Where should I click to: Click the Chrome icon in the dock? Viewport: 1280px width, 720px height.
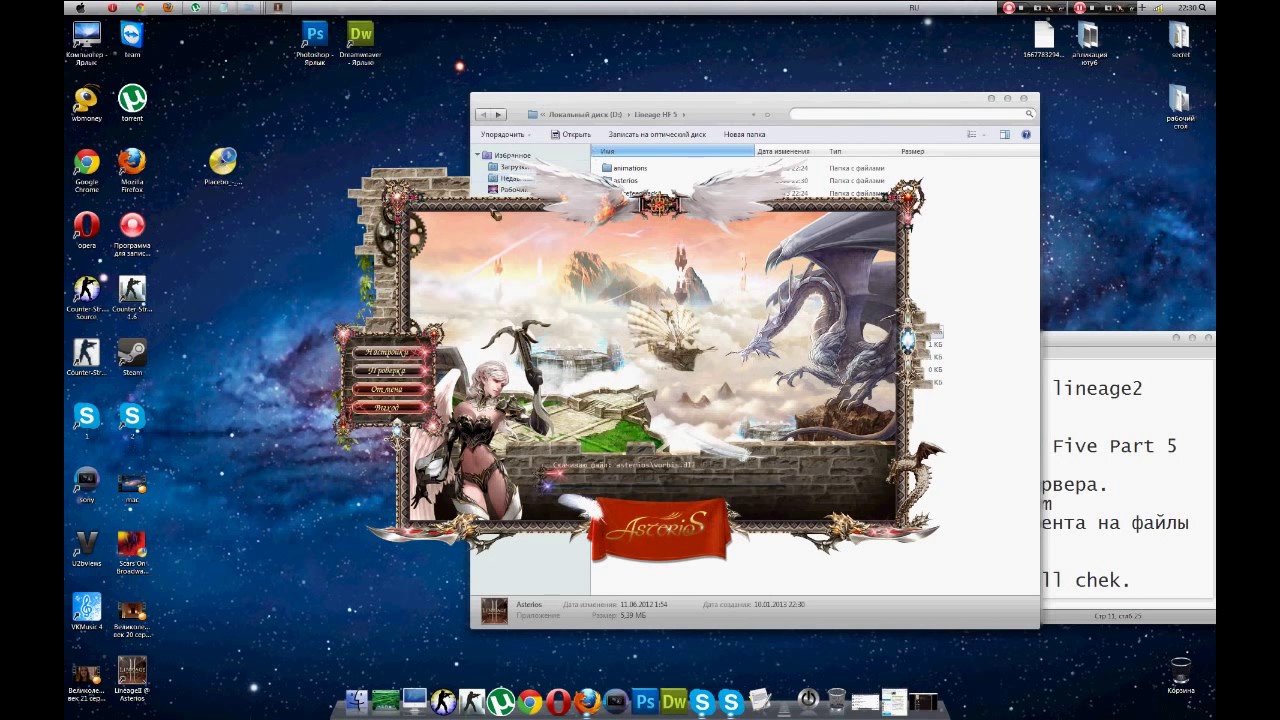click(530, 702)
